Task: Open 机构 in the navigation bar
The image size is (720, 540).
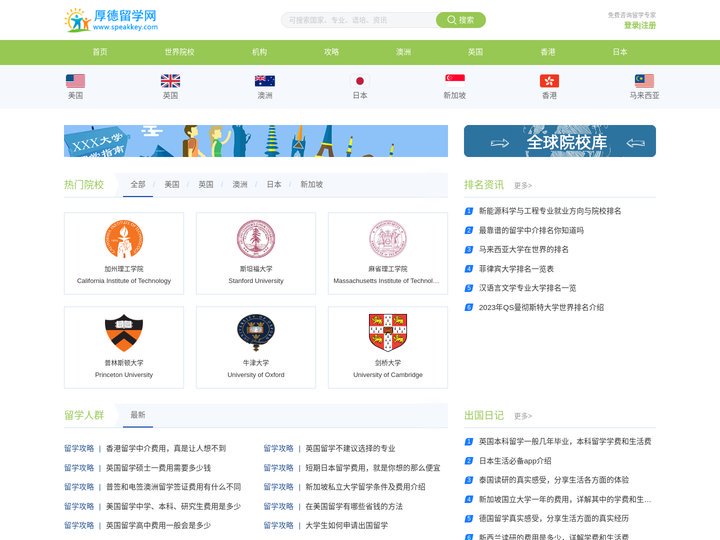Action: click(259, 52)
